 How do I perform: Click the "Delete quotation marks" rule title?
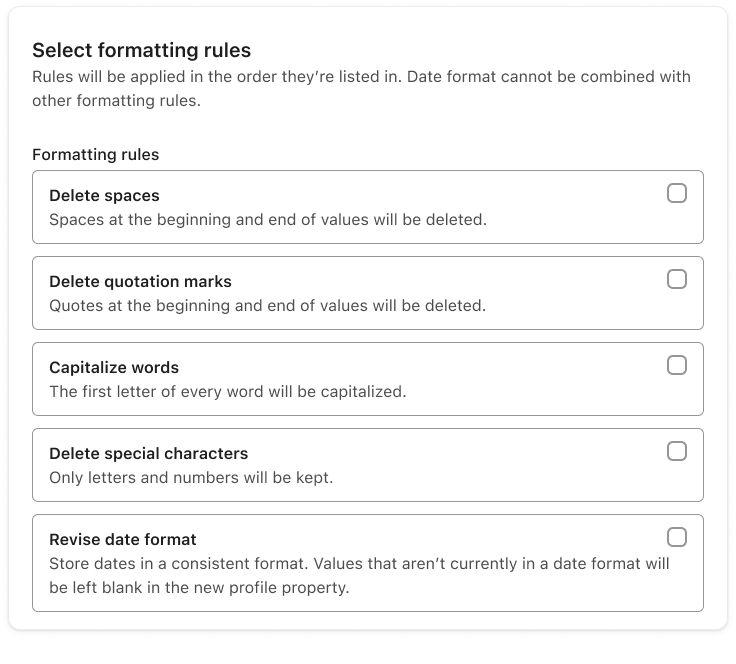140,282
